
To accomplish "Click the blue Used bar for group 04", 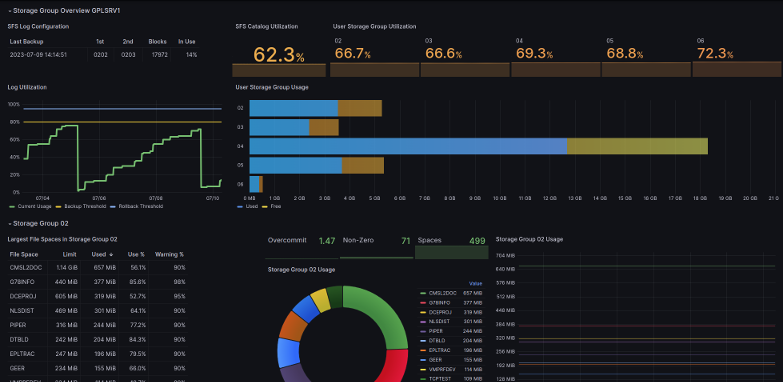I will 408,146.
